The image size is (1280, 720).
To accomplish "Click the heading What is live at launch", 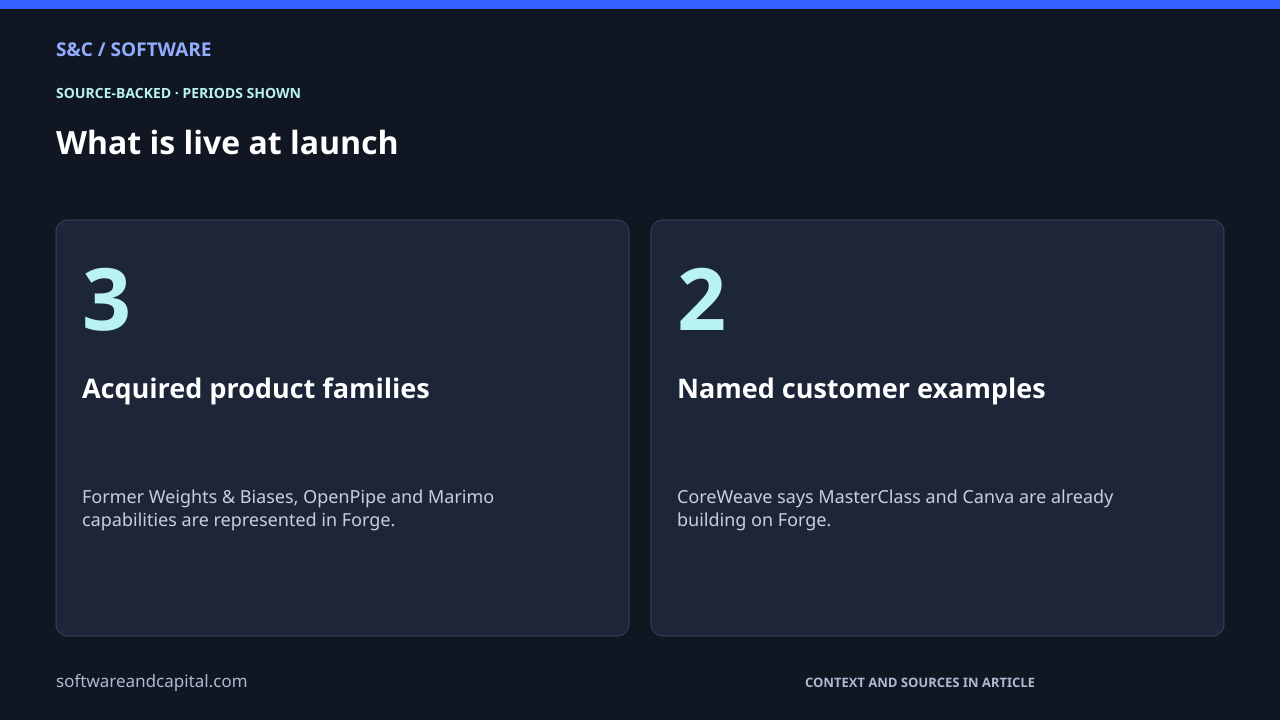I will (227, 143).
